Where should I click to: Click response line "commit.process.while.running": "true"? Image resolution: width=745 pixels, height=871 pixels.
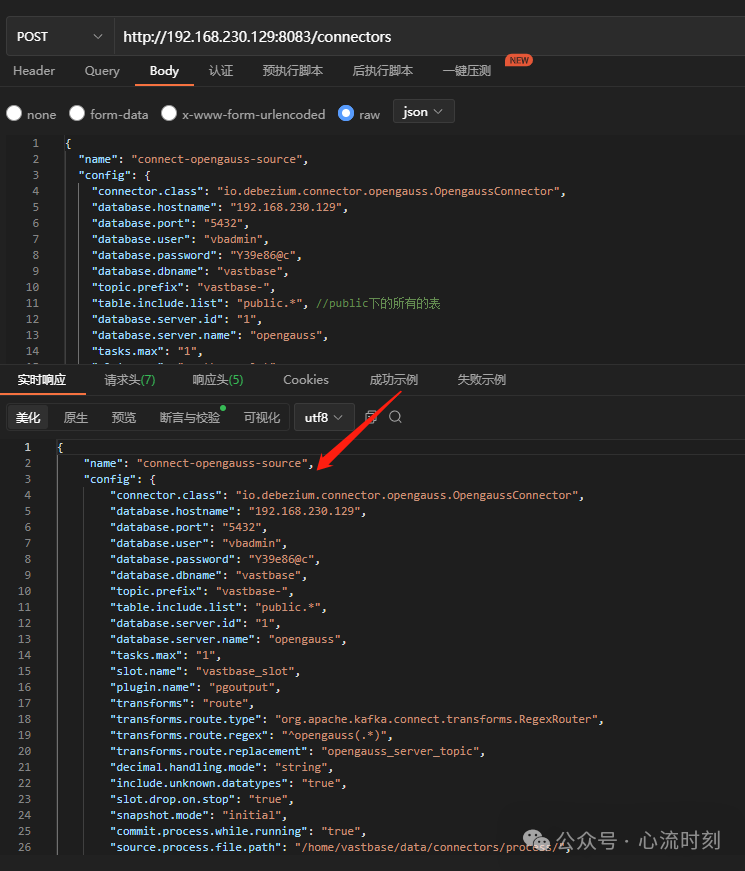tap(238, 832)
